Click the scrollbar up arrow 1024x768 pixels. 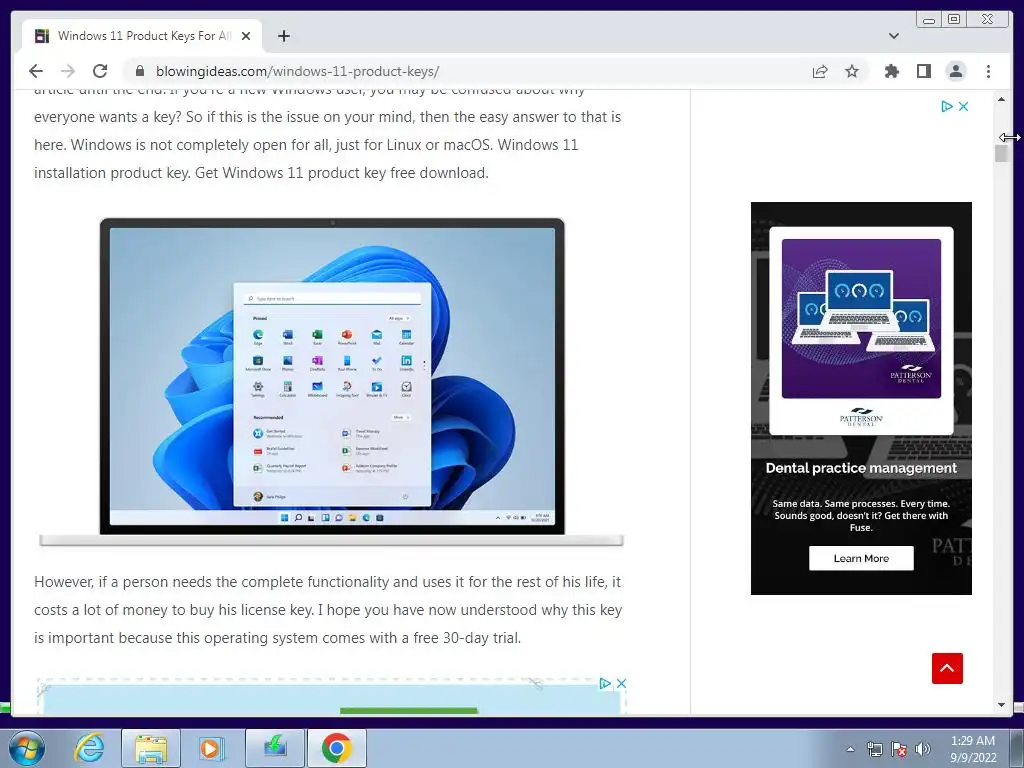pos(1001,99)
